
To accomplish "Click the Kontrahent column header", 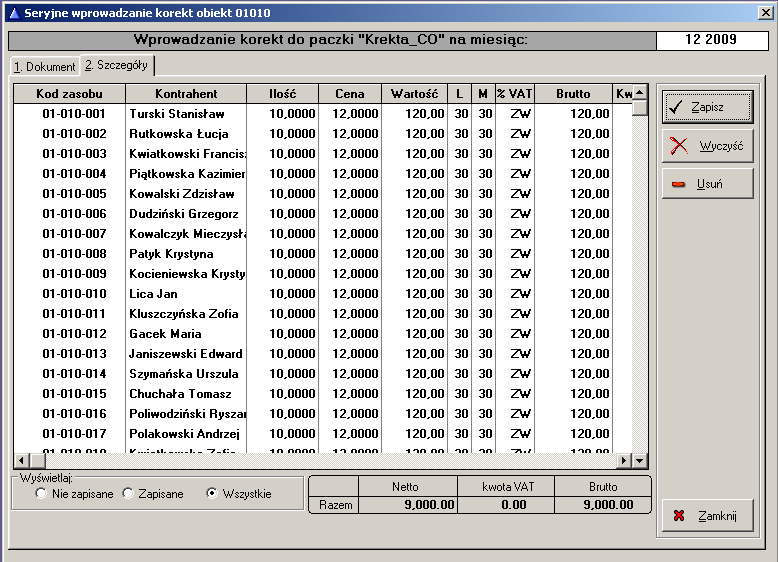I will pyautogui.click(x=186, y=94).
